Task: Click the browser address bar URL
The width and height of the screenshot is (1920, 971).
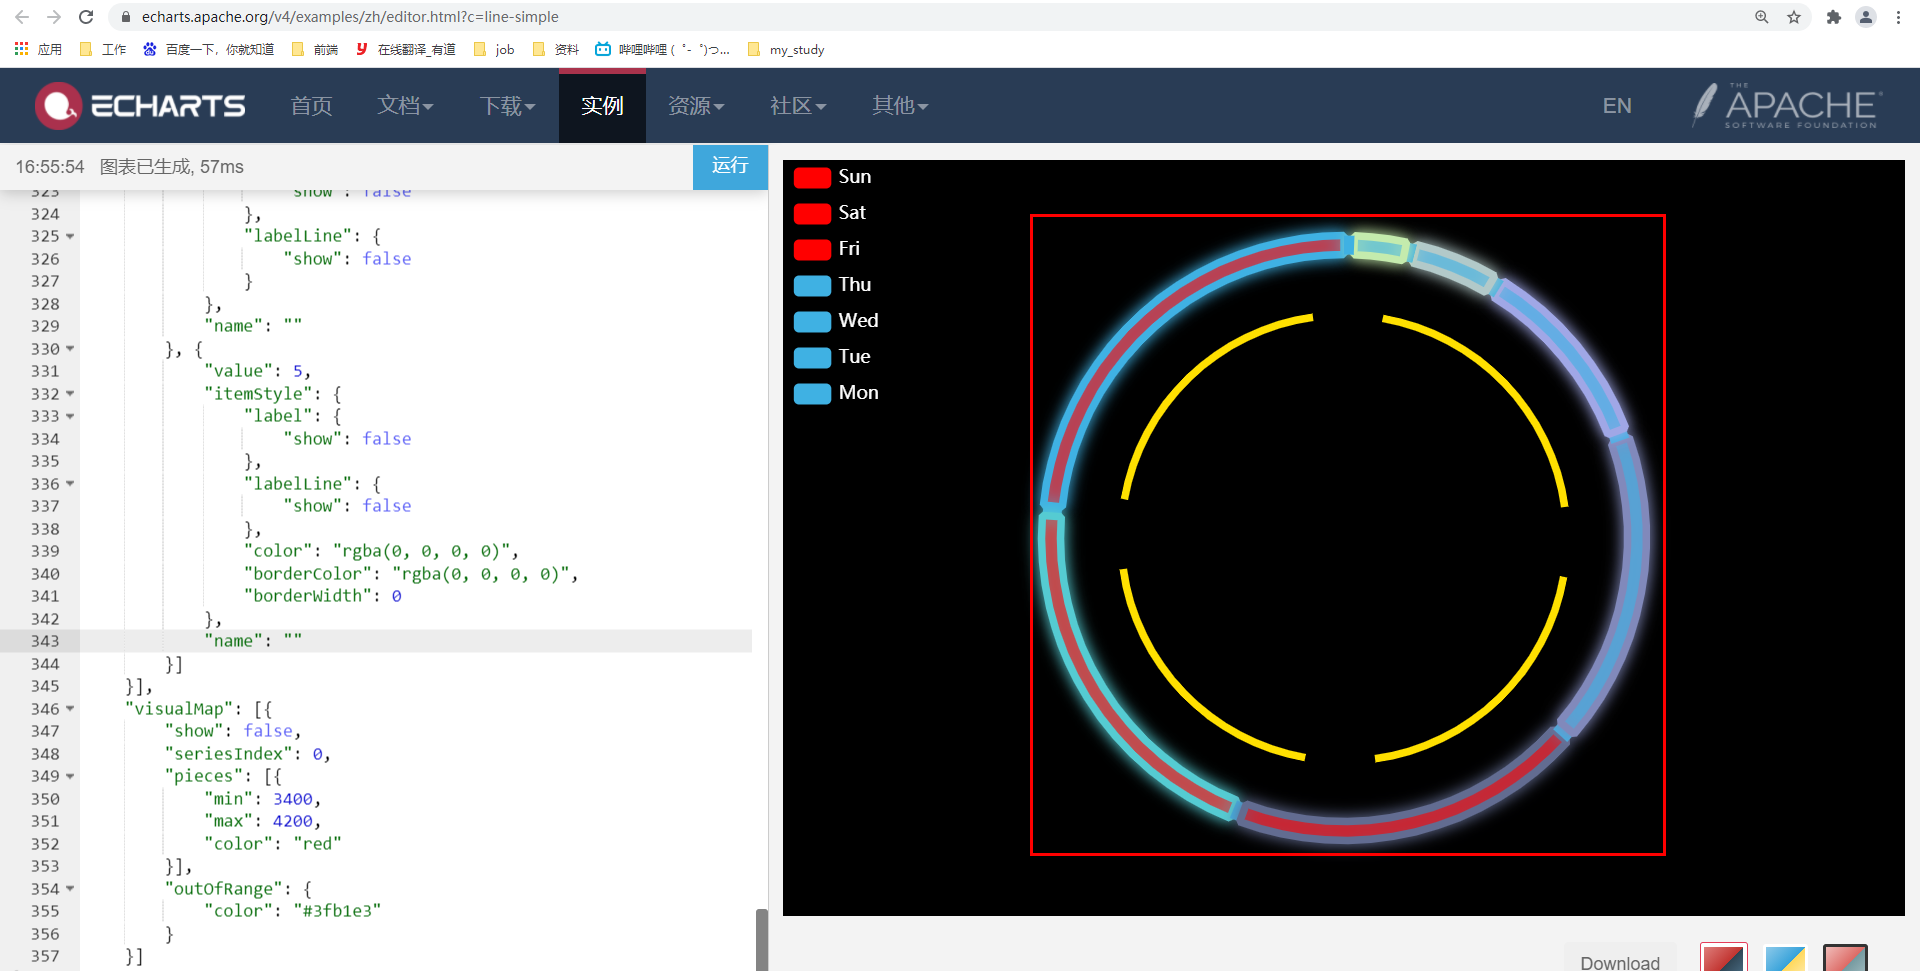Action: point(350,17)
